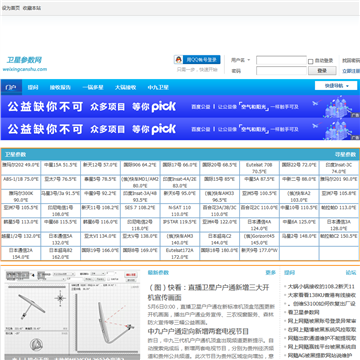360x360 pixels.
Task: Open the 新天12号 57.0°E satellite entry
Action: 100,165
